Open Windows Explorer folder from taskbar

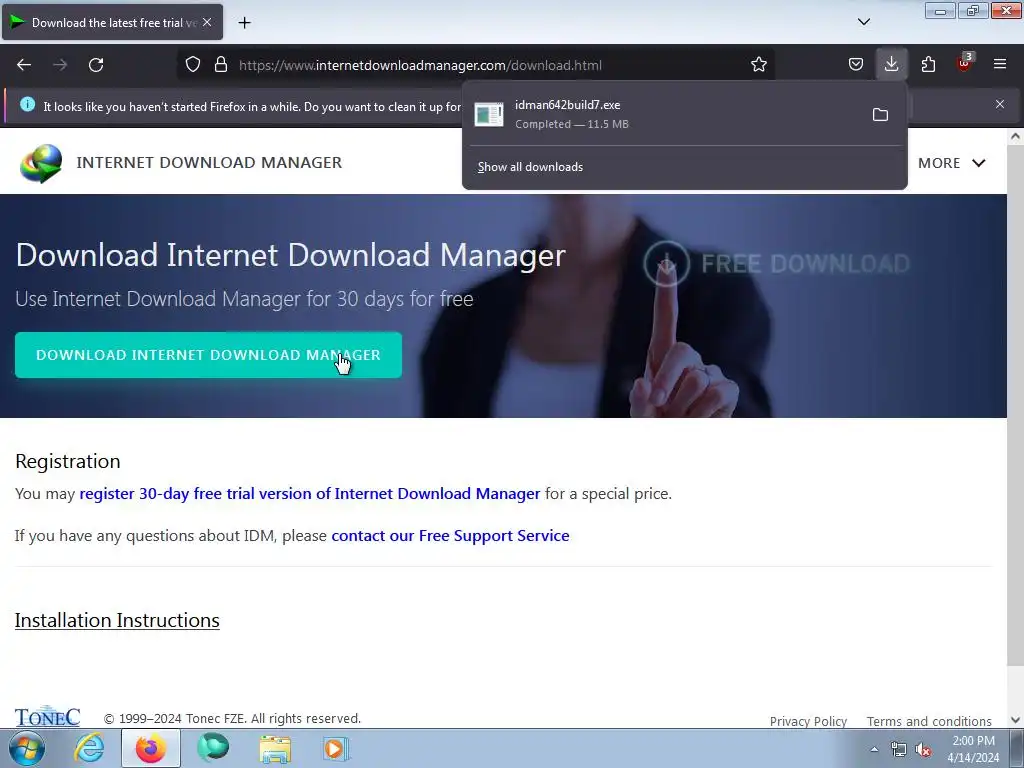[x=275, y=748]
